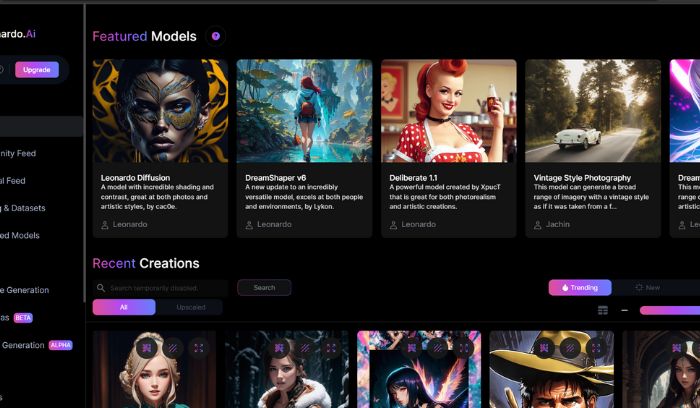Open AI Image Generation in the sidebar
The image size is (700, 408).
click(25, 290)
